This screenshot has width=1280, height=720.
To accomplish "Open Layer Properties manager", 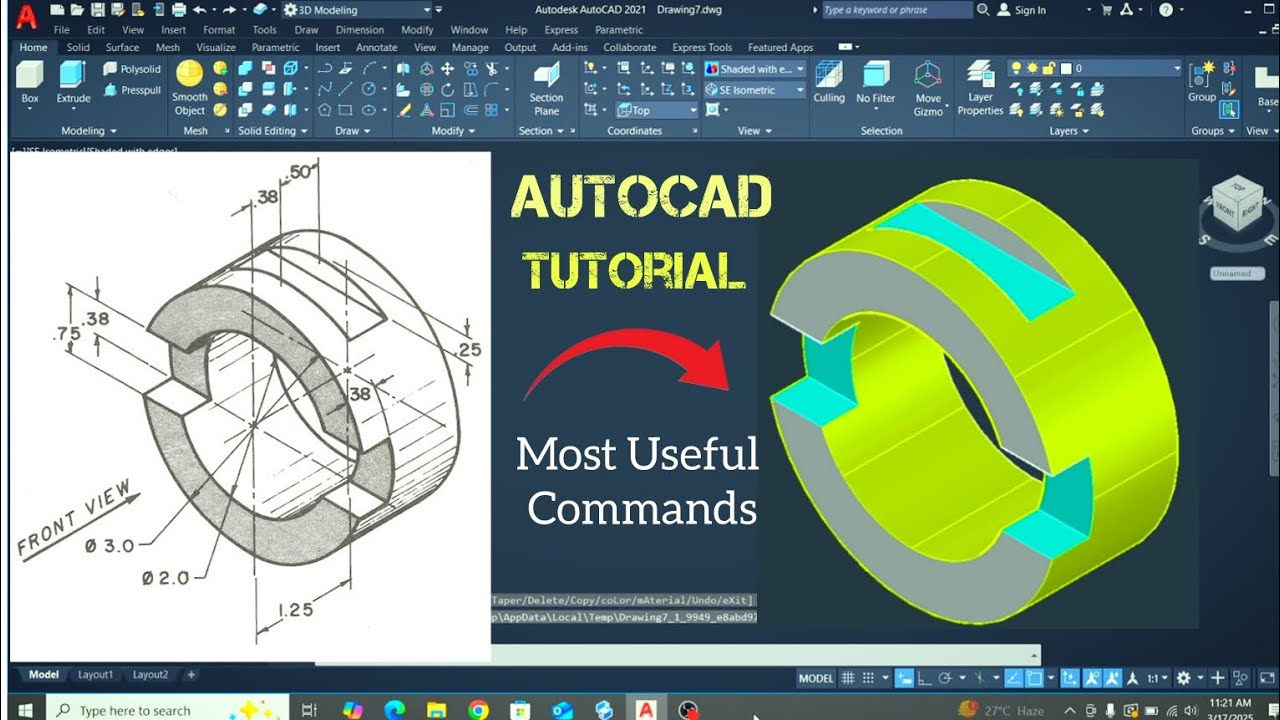I will (980, 88).
